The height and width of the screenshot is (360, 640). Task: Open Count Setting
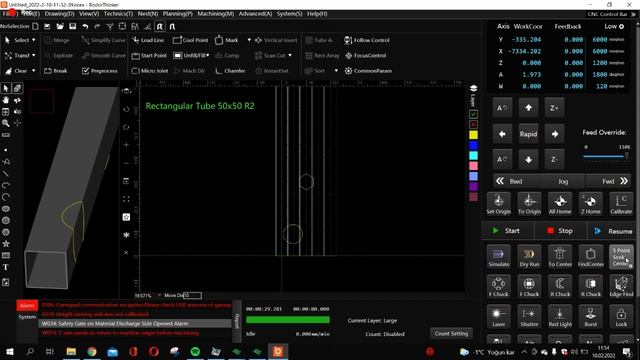point(451,333)
